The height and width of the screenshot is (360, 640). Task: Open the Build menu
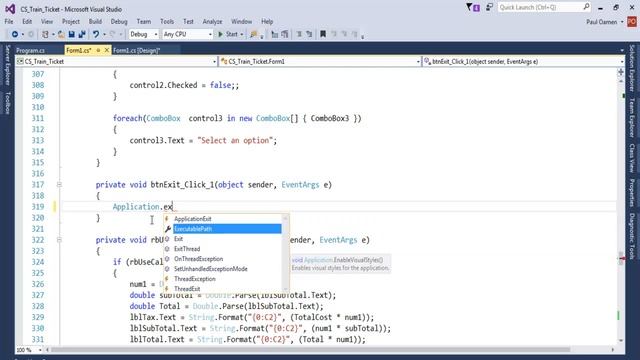[95, 21]
